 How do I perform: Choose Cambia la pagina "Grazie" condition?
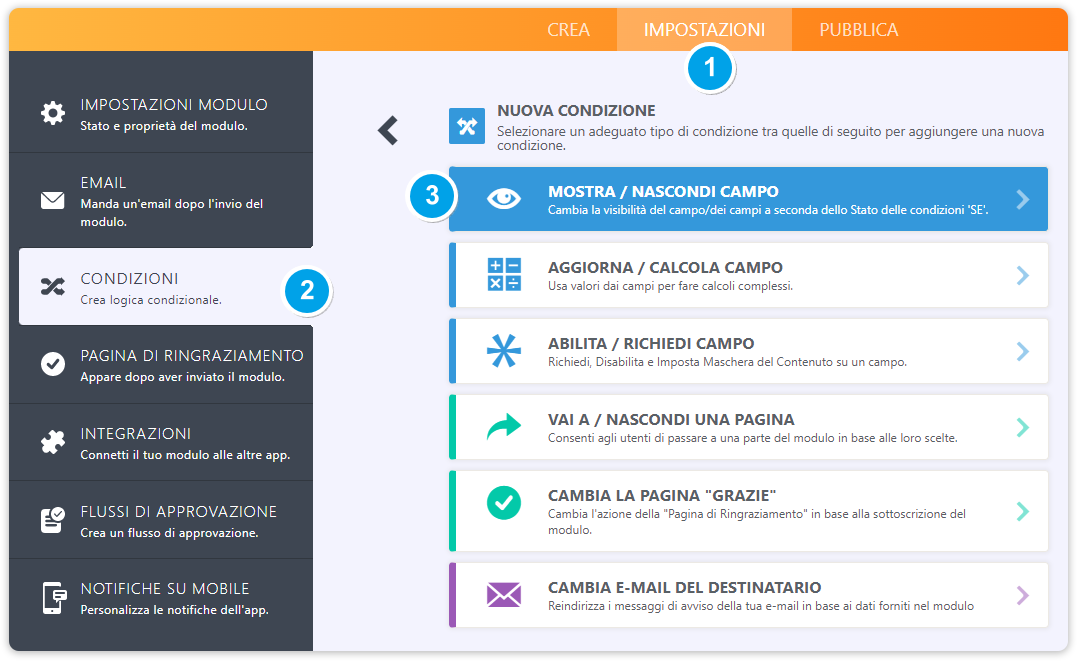[749, 511]
